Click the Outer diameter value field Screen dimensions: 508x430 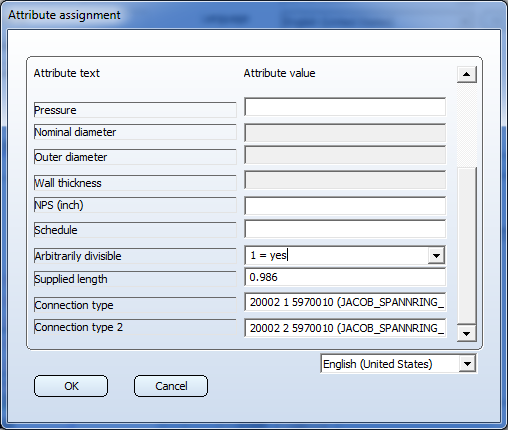[345, 155]
